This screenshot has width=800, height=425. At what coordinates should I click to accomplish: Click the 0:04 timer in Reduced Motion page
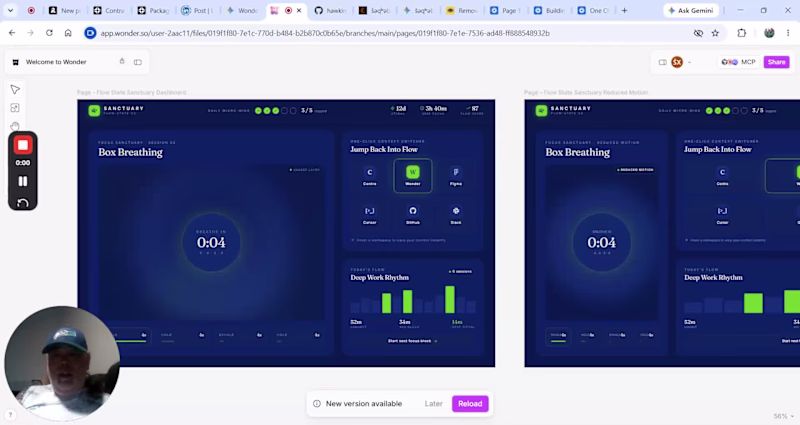[x=602, y=243]
